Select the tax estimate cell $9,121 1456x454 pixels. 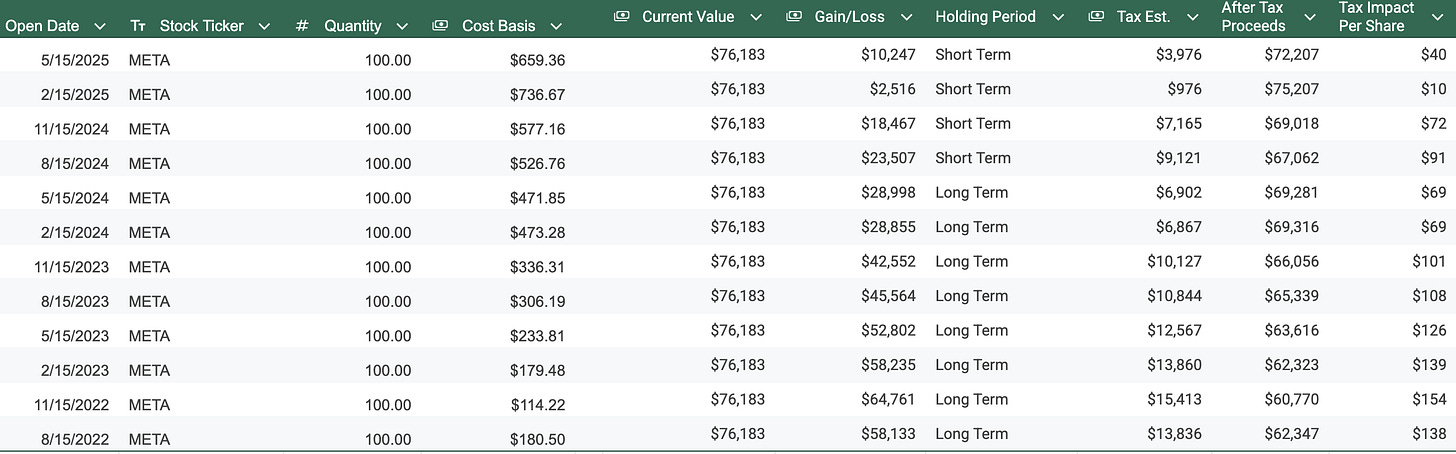tap(1178, 158)
